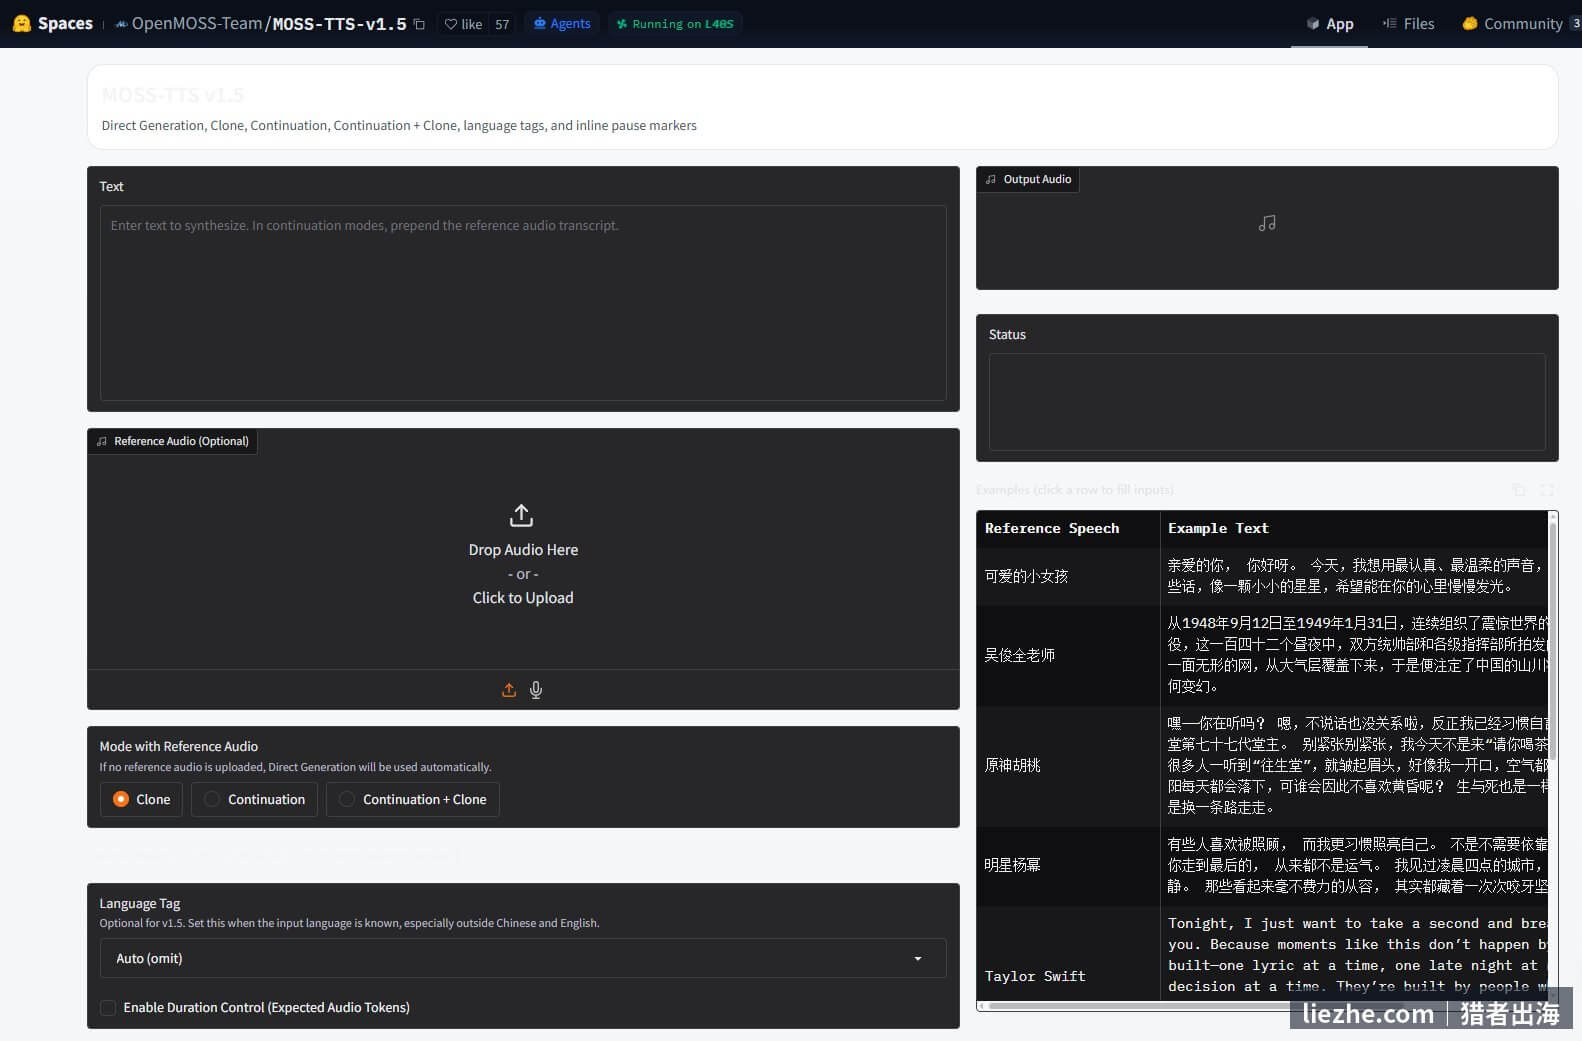This screenshot has width=1582, height=1041.
Task: Click the App tab cube icon
Action: [1313, 24]
